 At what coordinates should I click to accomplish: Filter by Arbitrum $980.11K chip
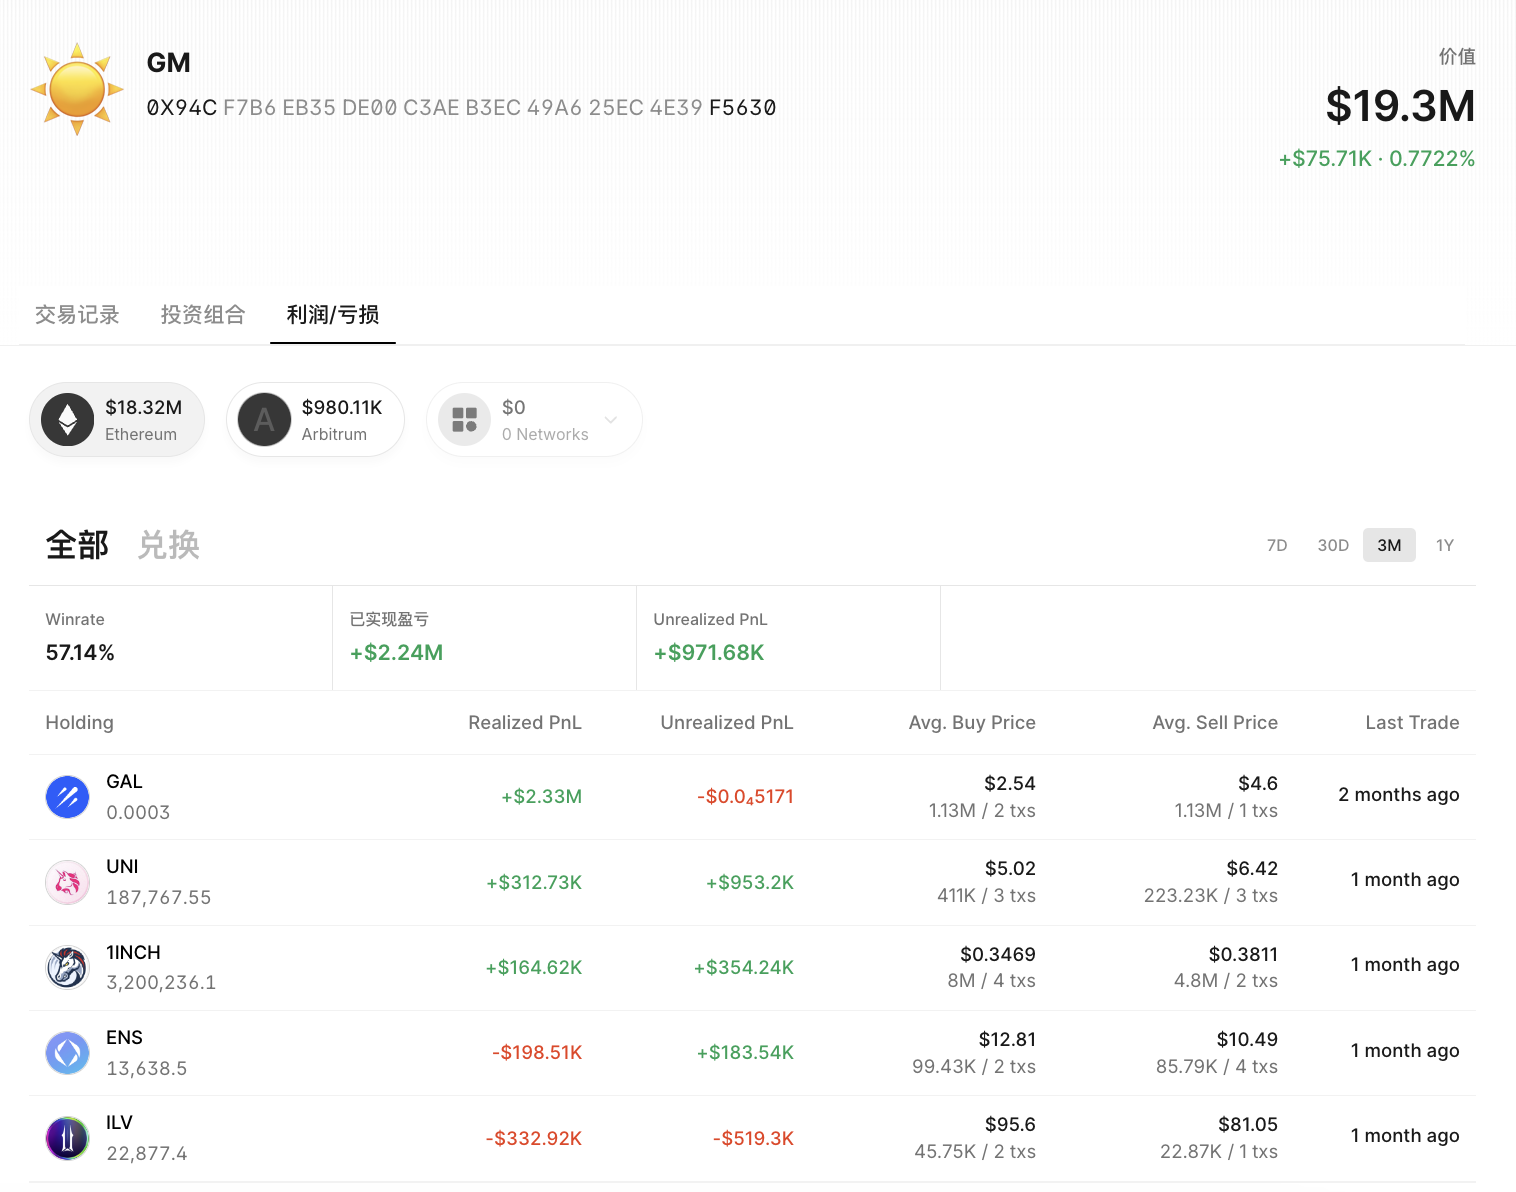[x=315, y=420]
